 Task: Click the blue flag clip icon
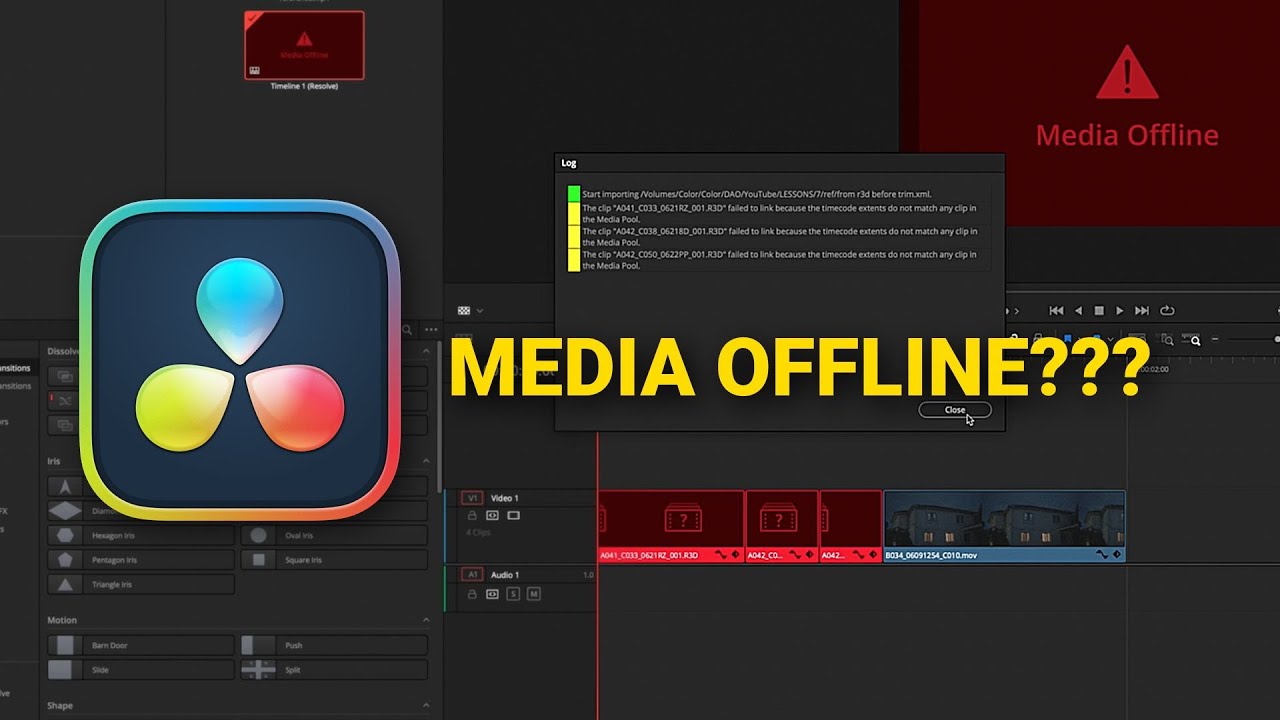pos(1068,338)
